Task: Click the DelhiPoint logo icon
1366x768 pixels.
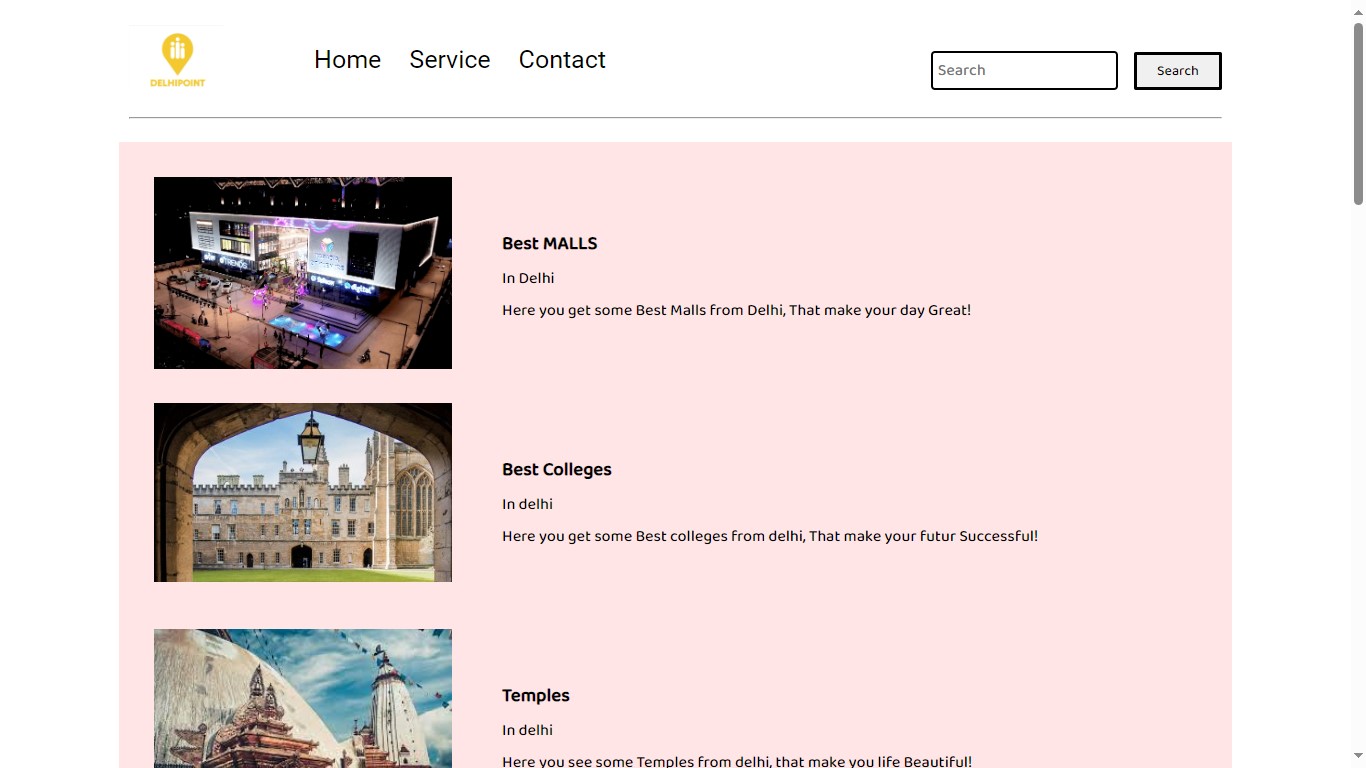Action: click(177, 60)
